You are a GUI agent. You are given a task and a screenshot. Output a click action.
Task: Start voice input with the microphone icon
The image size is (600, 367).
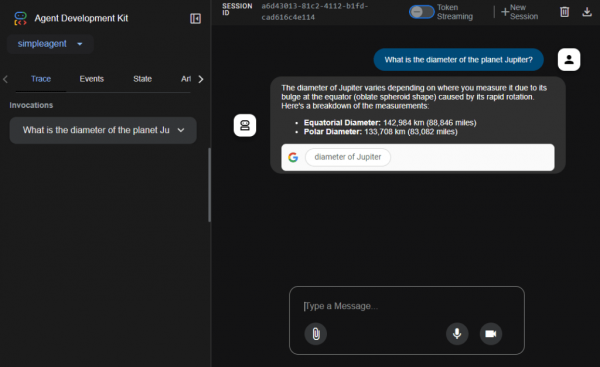457,334
